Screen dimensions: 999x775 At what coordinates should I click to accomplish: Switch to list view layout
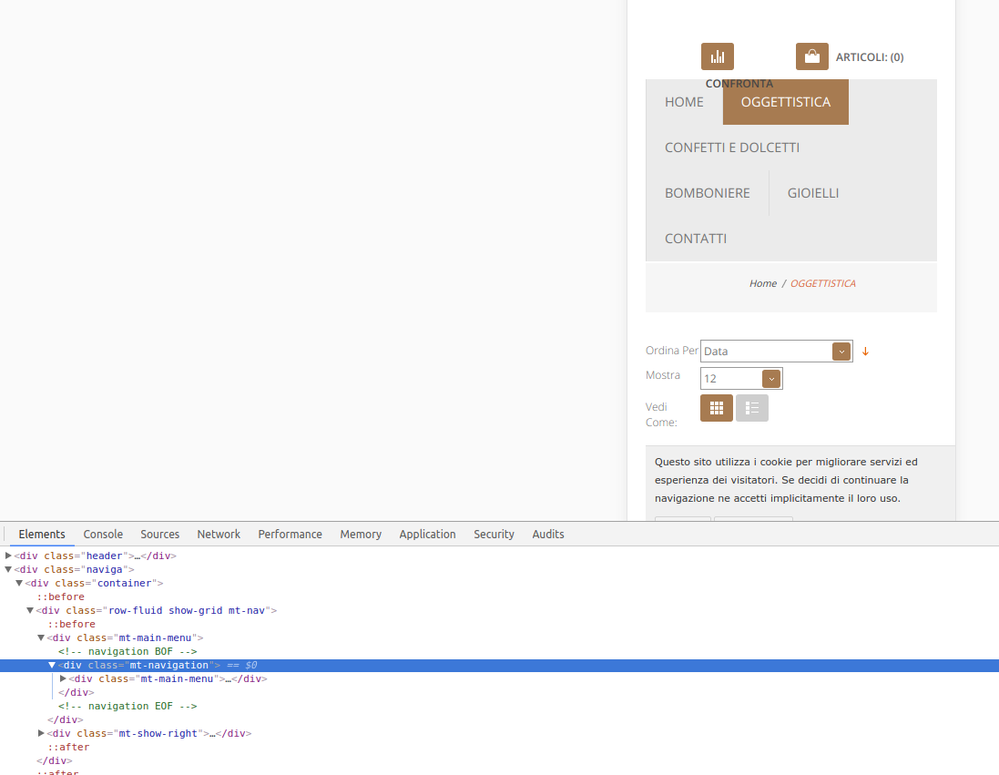click(752, 408)
